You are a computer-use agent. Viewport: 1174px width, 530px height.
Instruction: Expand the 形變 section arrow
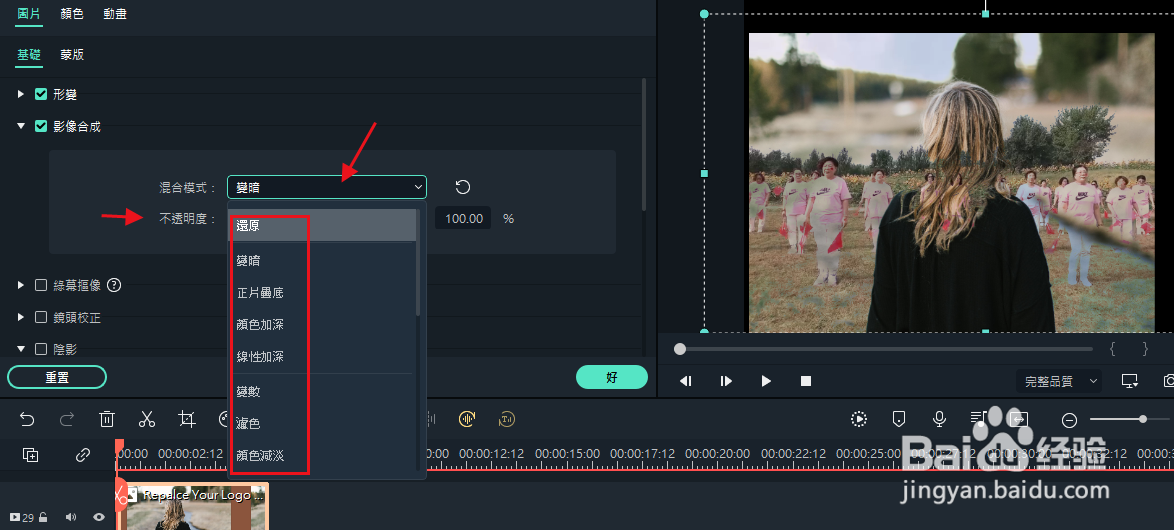pos(21,94)
